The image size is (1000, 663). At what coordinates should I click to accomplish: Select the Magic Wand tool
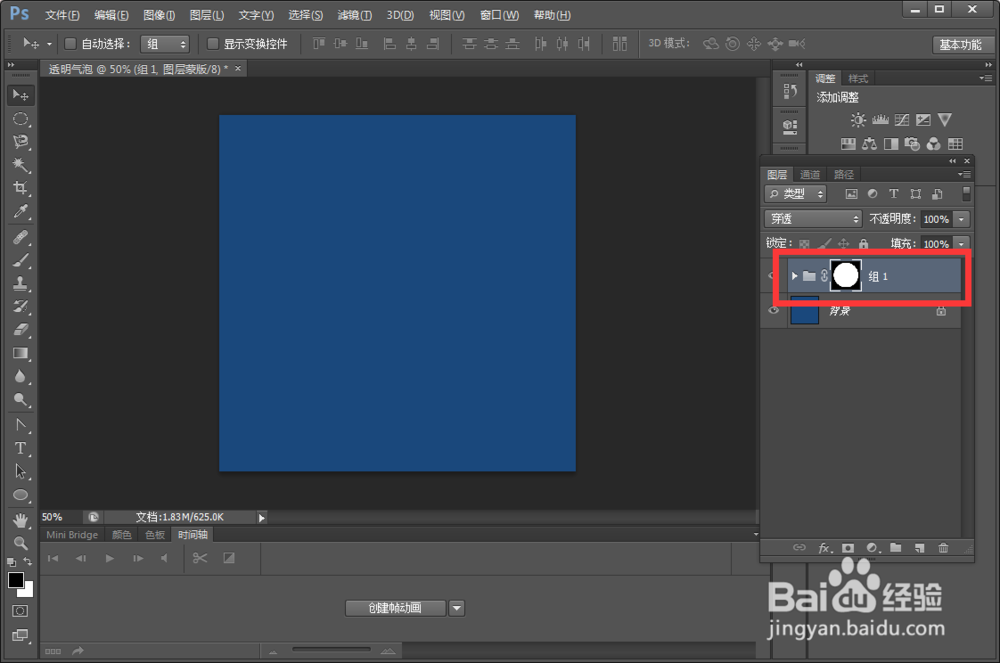coord(20,165)
